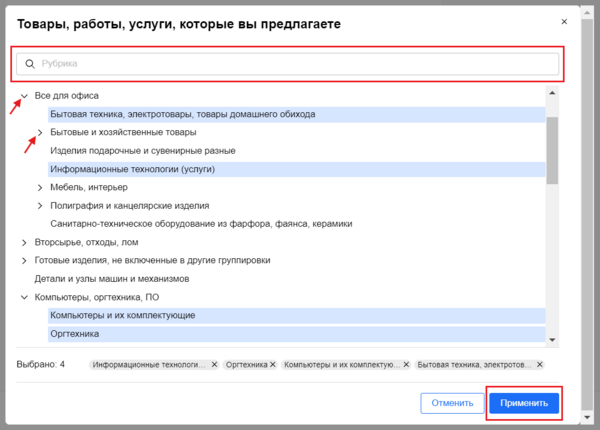Screen dimensions: 600x430
Task: Remove the Бытовая техника, электротов chip
Action: 540,365
